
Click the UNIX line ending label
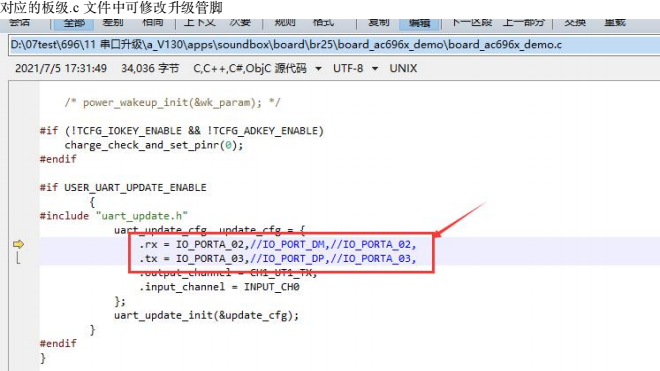tap(403, 68)
